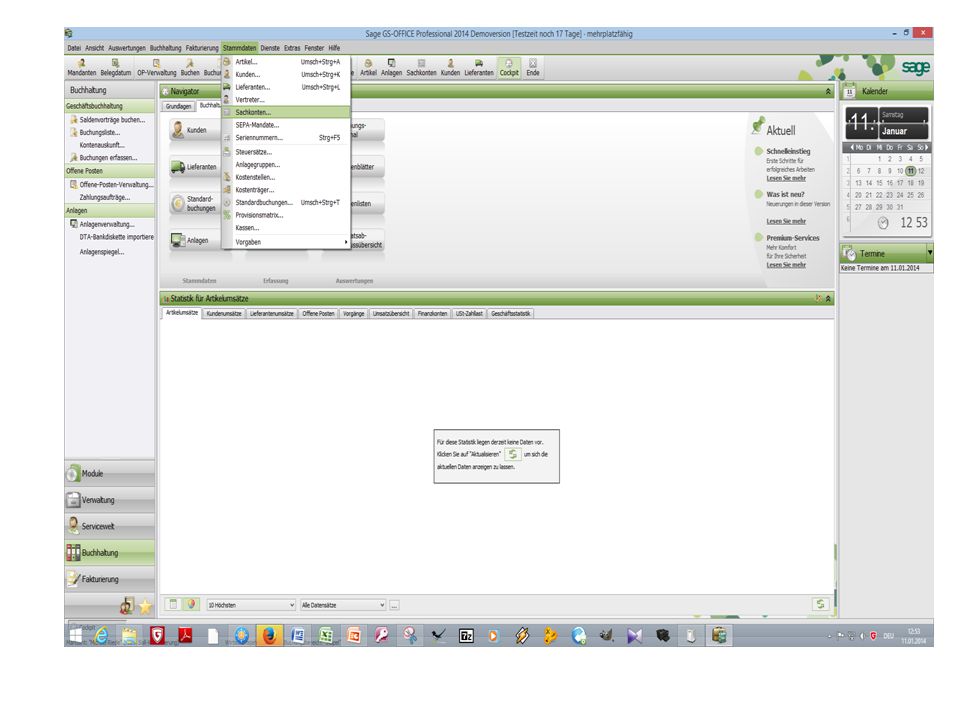Select day 15 in the calendar
Viewport: 960px width, 720px height.
pyautogui.click(x=879, y=183)
